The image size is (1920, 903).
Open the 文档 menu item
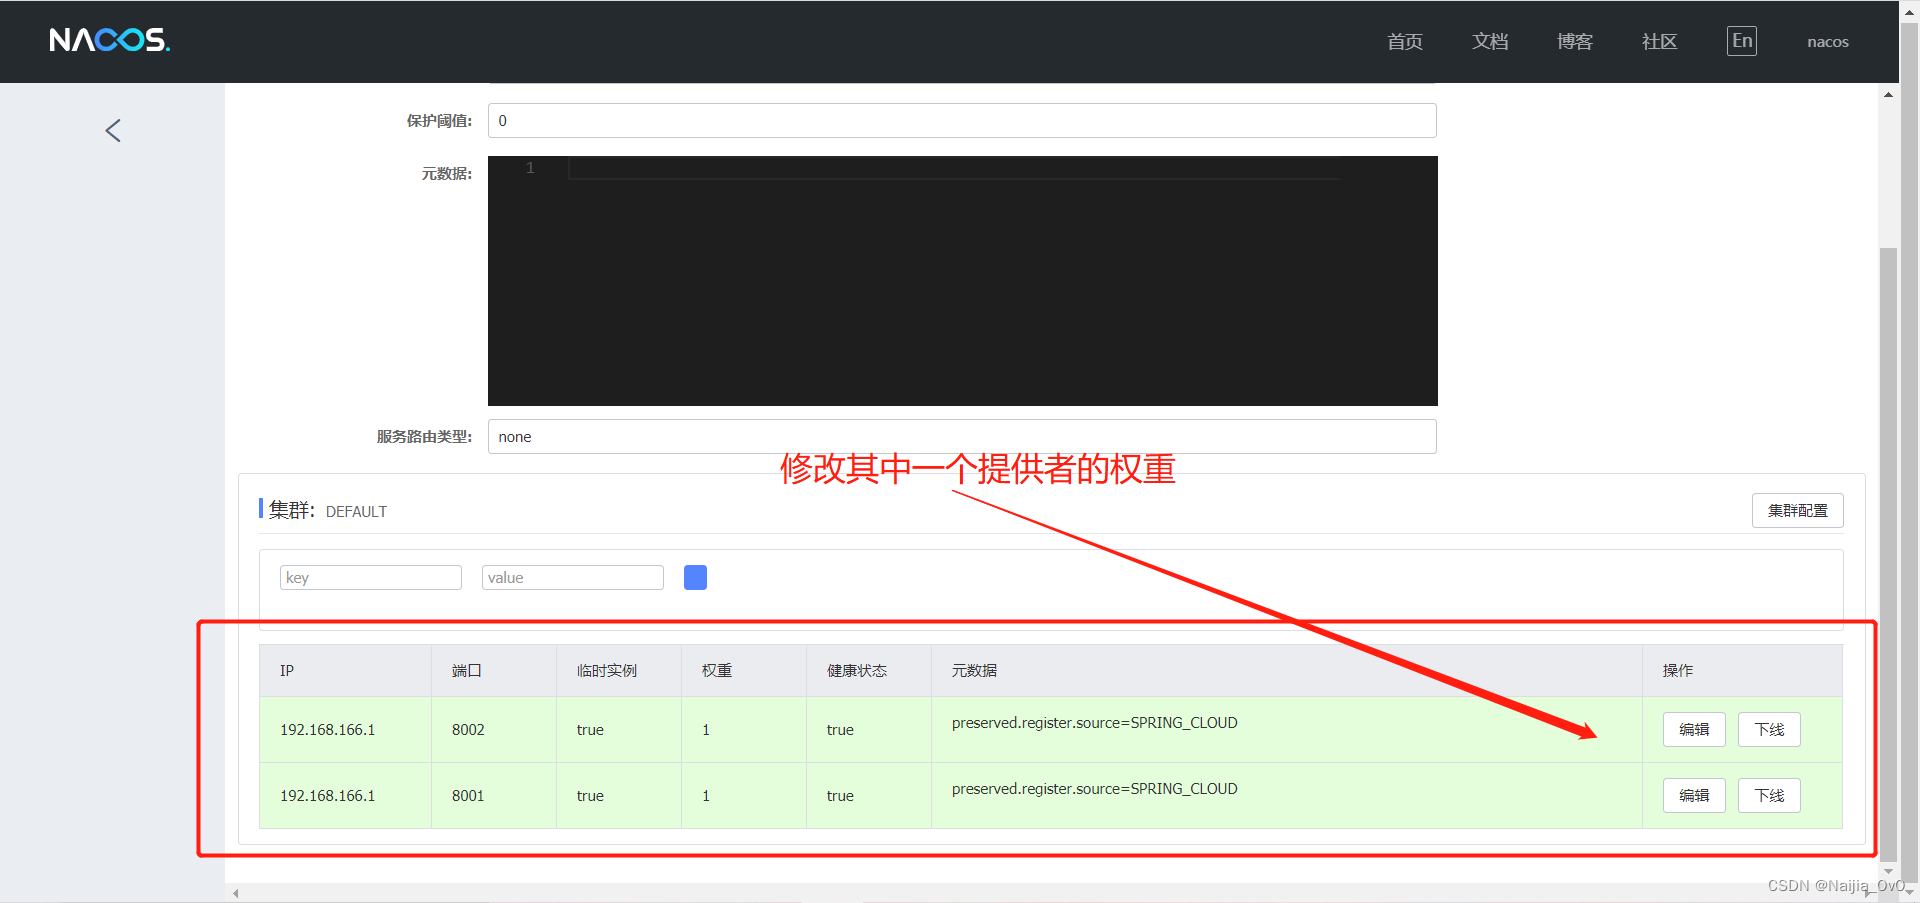(x=1490, y=41)
